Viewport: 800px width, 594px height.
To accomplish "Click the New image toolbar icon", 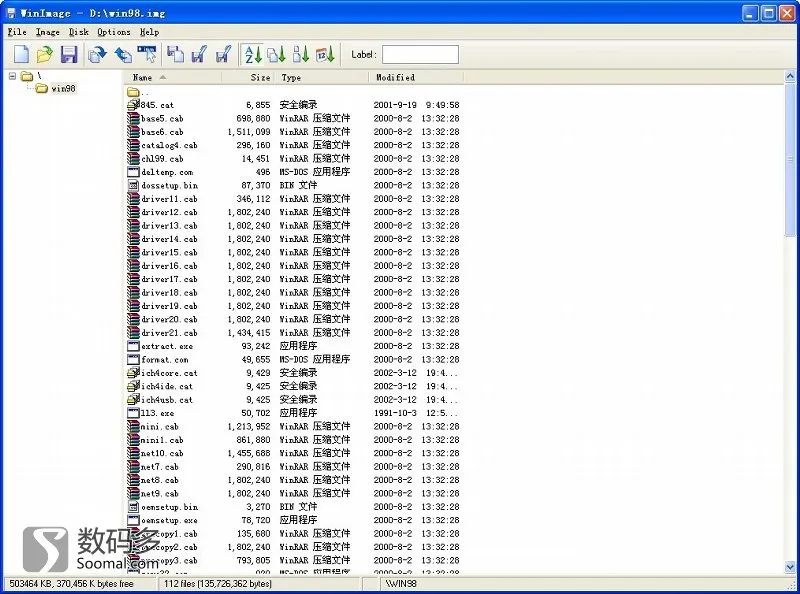I will pyautogui.click(x=21, y=54).
